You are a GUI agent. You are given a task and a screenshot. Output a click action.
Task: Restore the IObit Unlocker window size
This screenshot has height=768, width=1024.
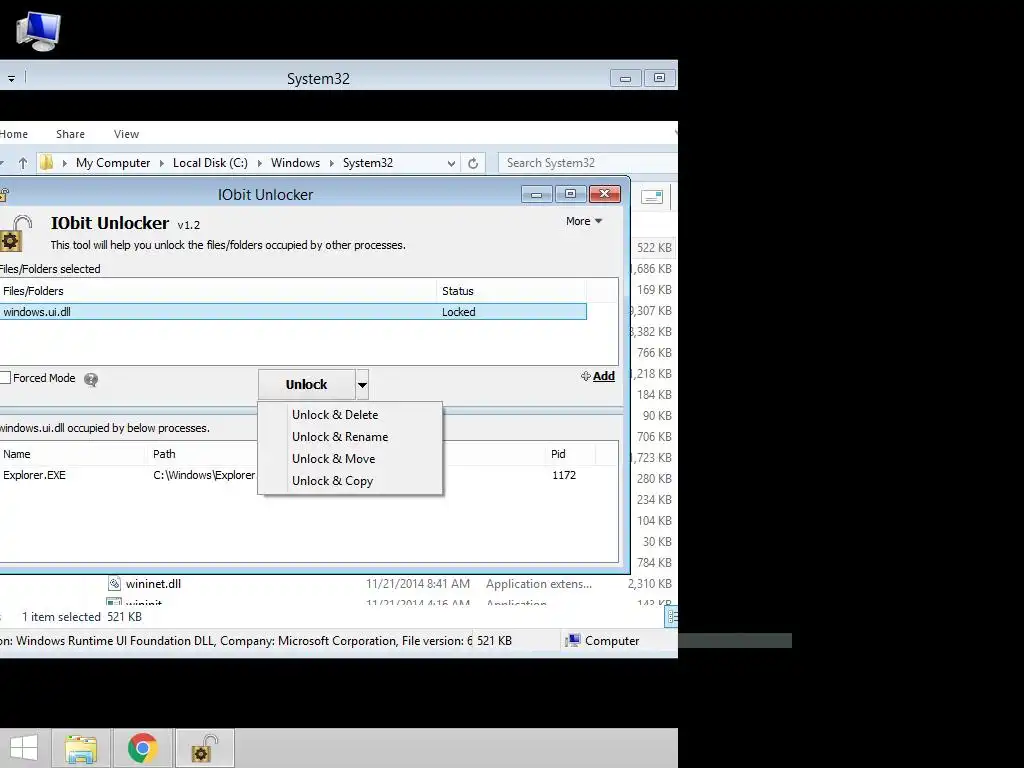pos(571,195)
